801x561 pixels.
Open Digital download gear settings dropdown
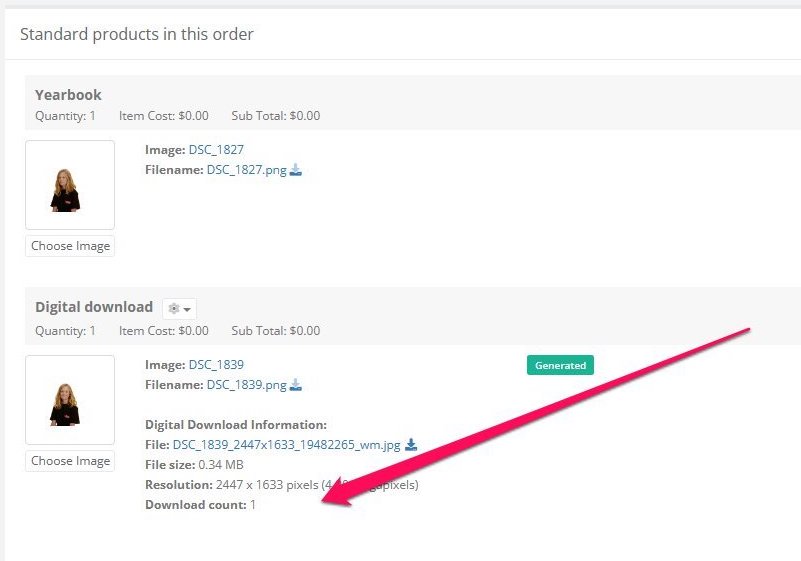click(179, 309)
